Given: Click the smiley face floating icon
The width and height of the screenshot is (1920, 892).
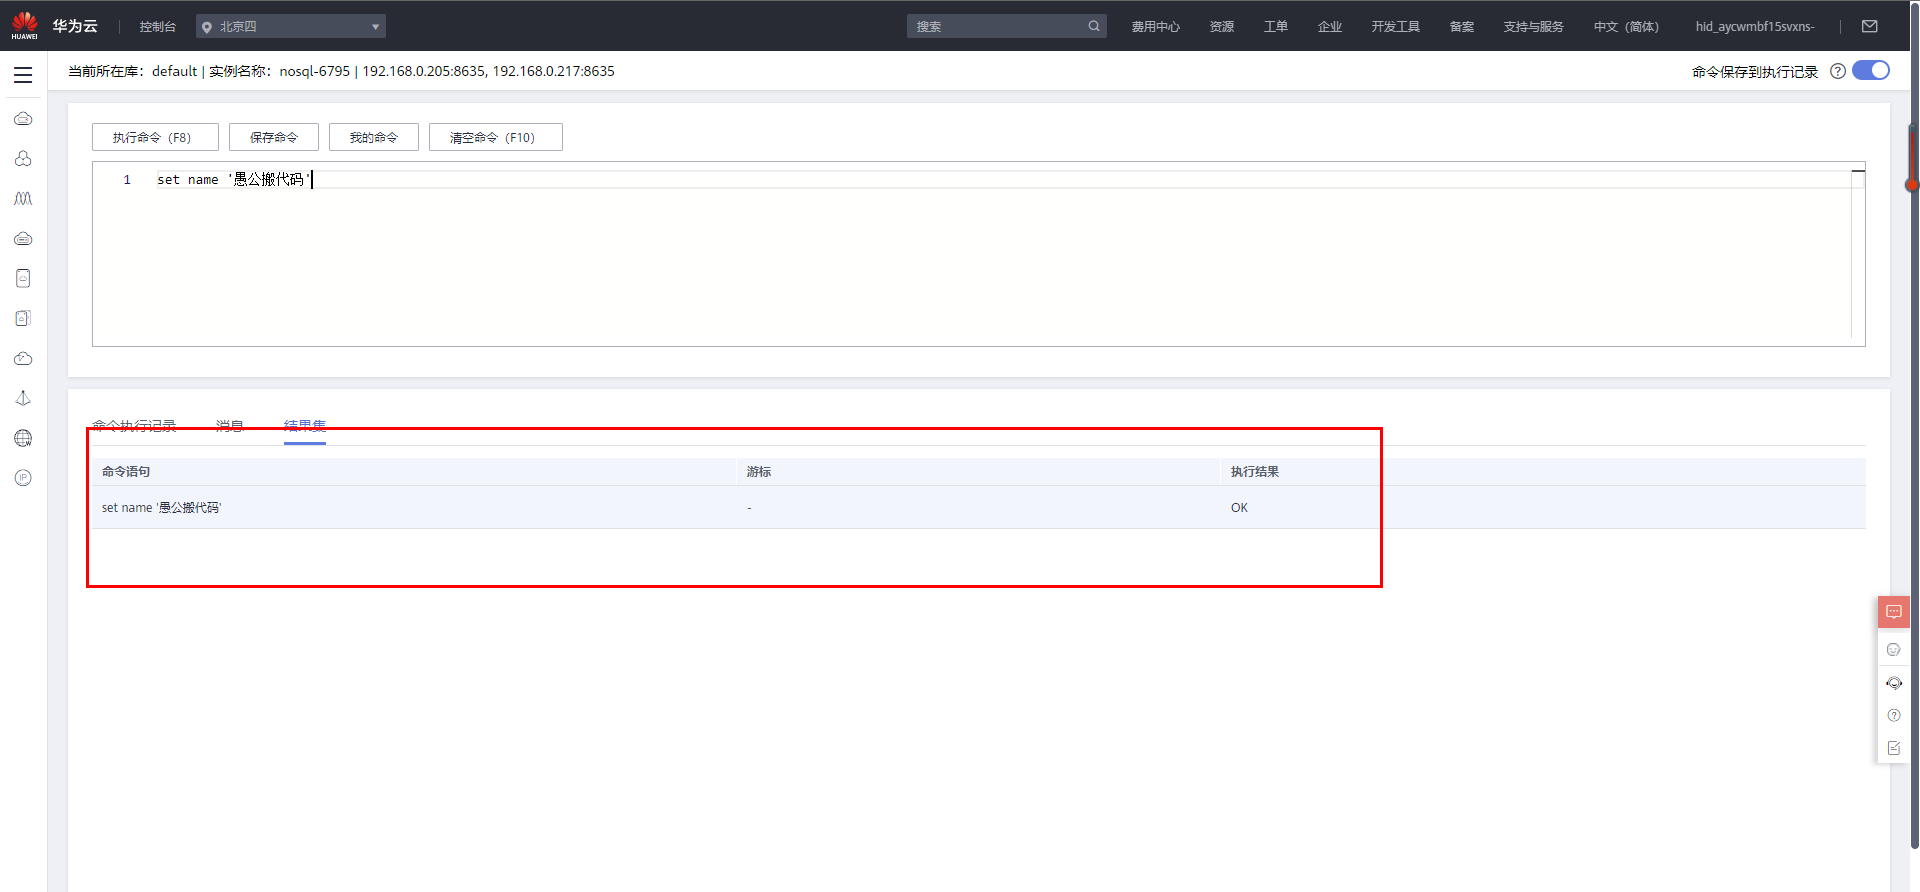Looking at the screenshot, I should click(x=1894, y=650).
